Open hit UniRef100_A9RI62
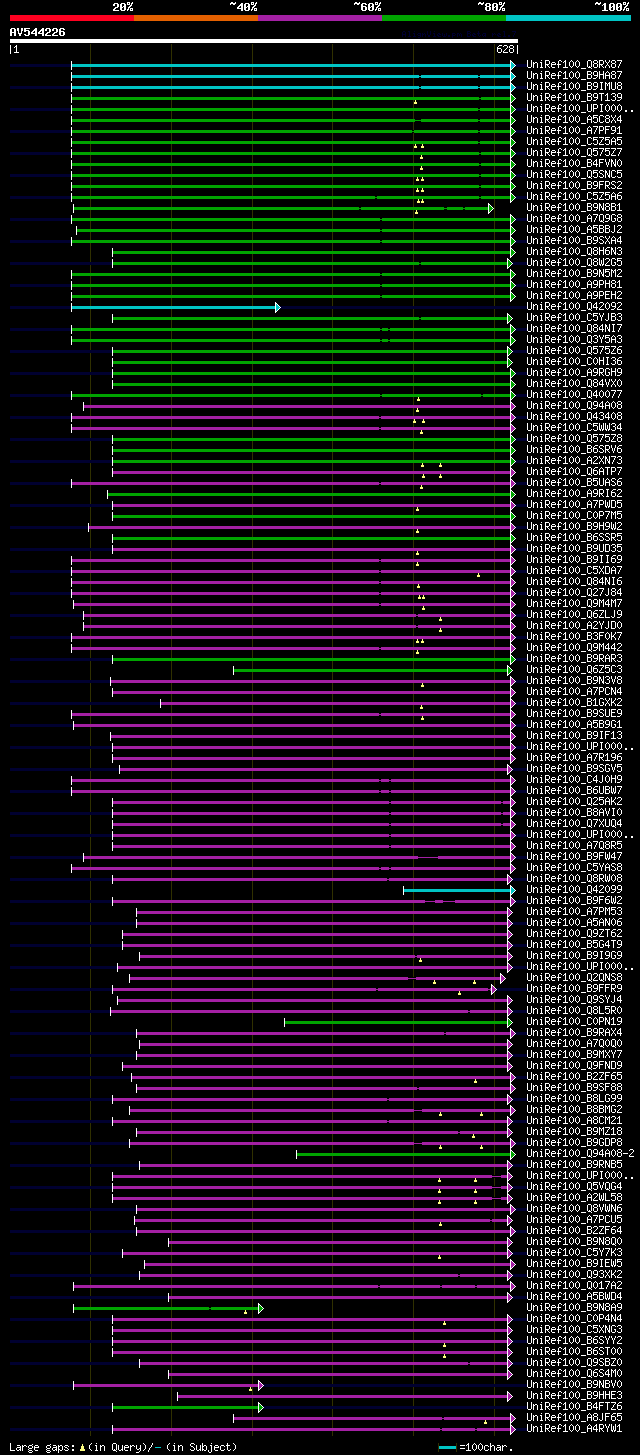Screen dimensions: 640x1455 (574, 494)
